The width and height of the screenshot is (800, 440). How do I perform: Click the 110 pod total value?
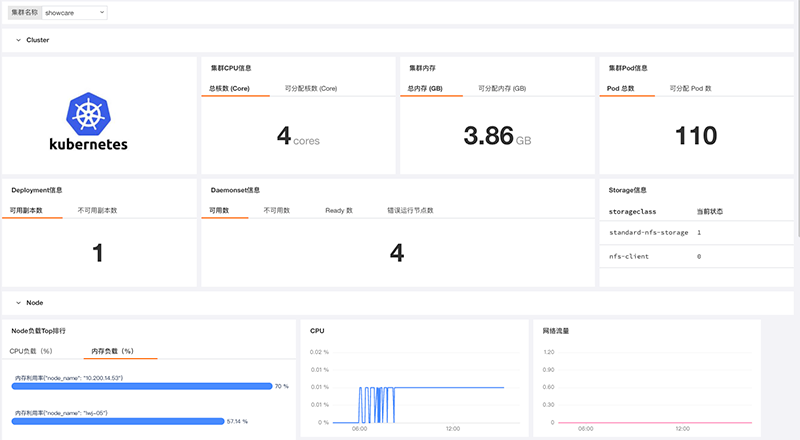(x=696, y=136)
